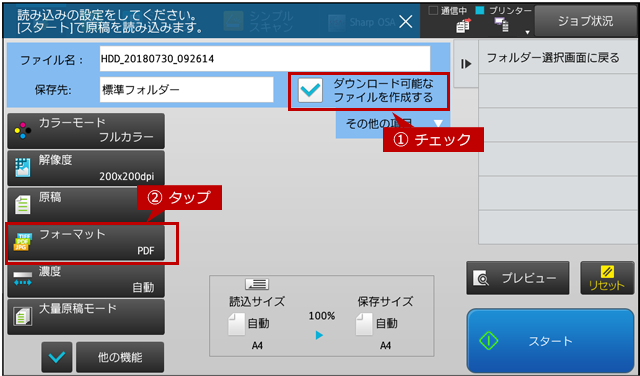Click the yellow Reset (リセット) button
640x376 pixels.
[x=607, y=278]
